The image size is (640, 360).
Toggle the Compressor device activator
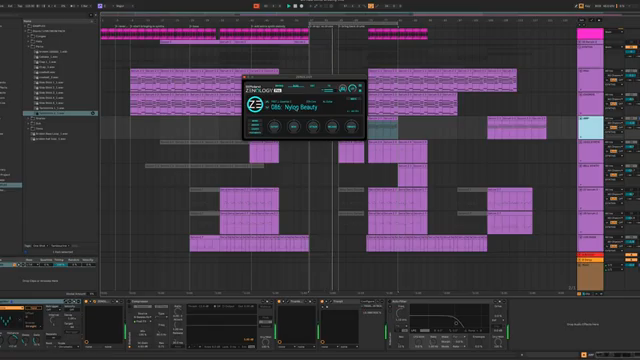(x=129, y=302)
